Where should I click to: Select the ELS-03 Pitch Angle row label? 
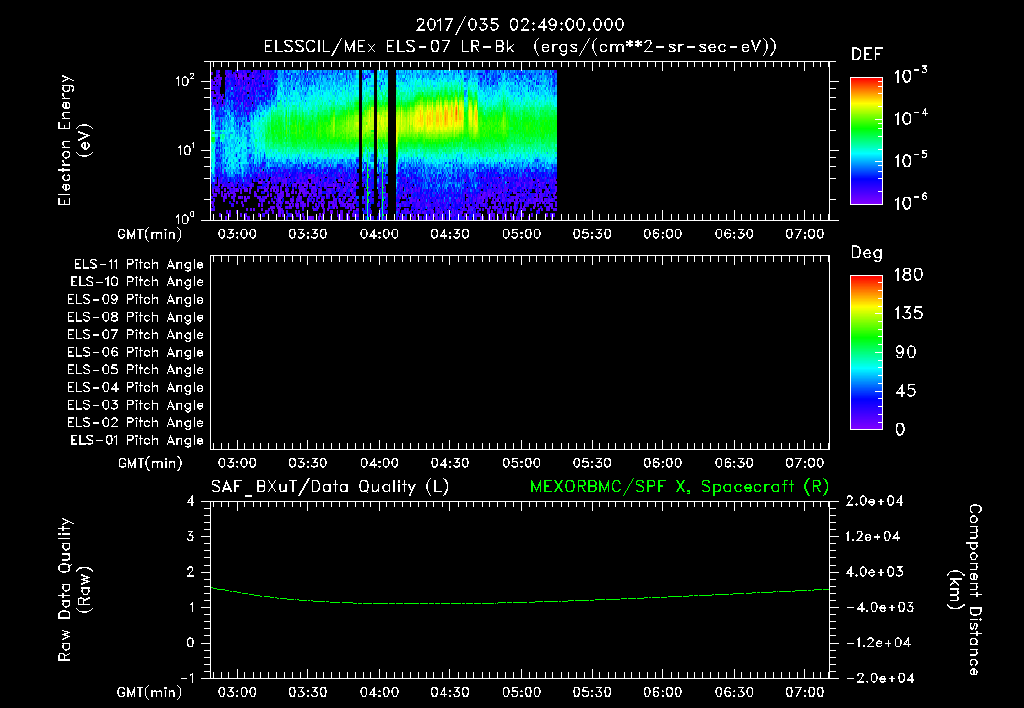[135, 406]
